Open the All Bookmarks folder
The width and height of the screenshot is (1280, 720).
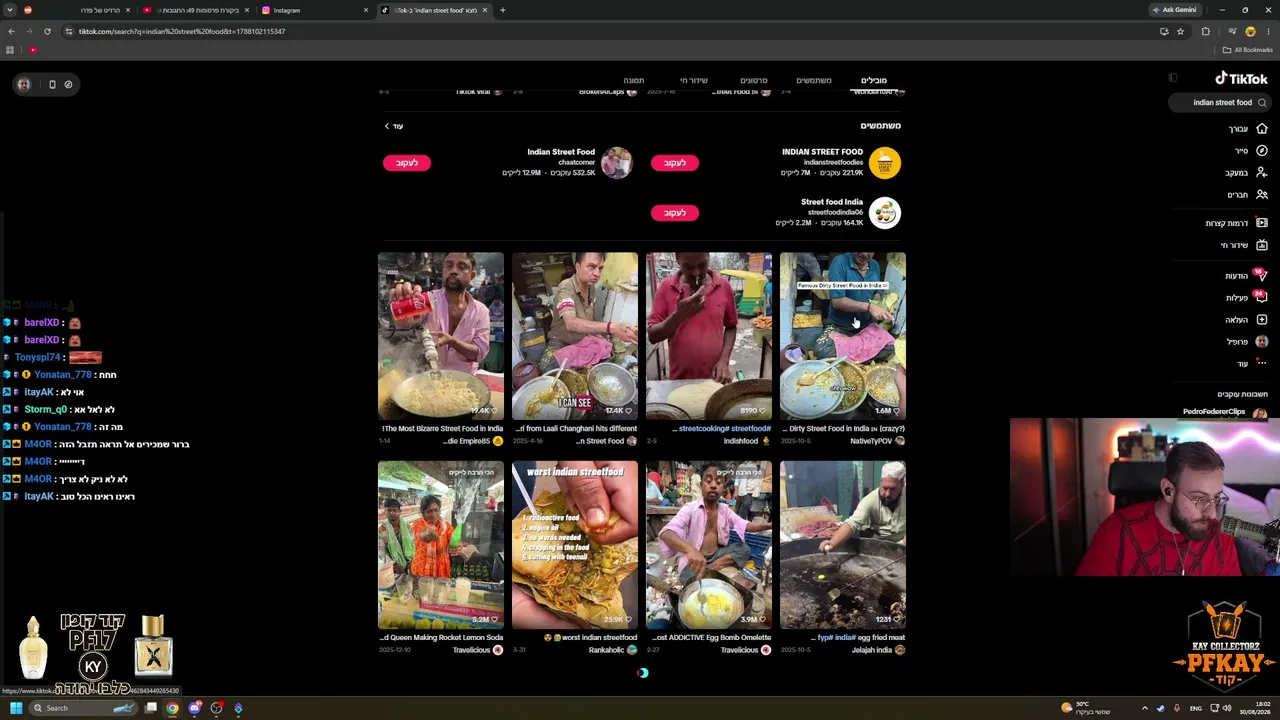1249,50
